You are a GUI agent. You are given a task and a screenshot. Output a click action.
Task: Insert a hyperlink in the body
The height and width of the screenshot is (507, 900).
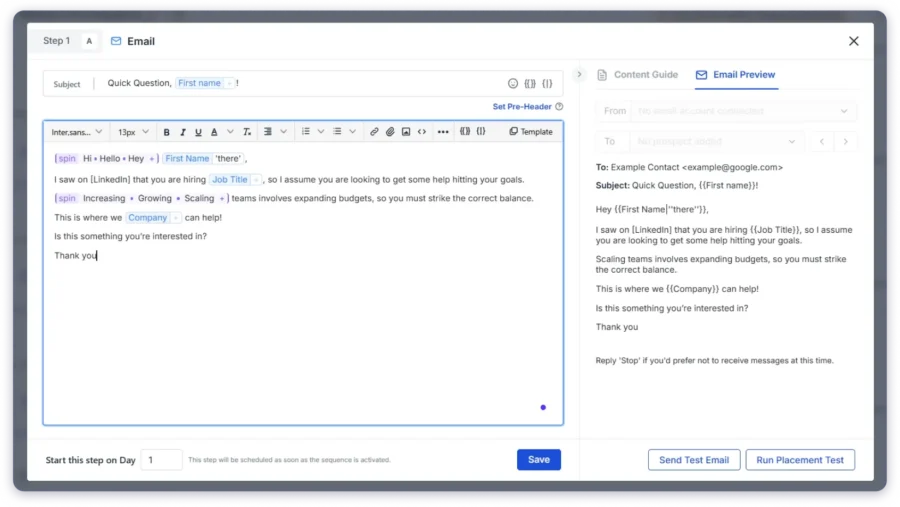(x=374, y=132)
